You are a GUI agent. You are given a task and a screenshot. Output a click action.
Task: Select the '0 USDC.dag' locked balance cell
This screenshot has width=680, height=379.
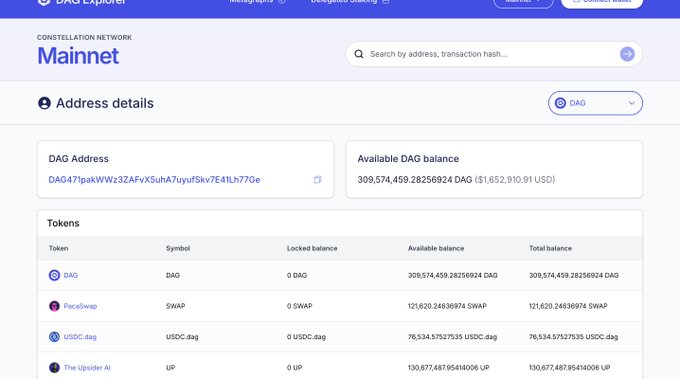point(306,337)
